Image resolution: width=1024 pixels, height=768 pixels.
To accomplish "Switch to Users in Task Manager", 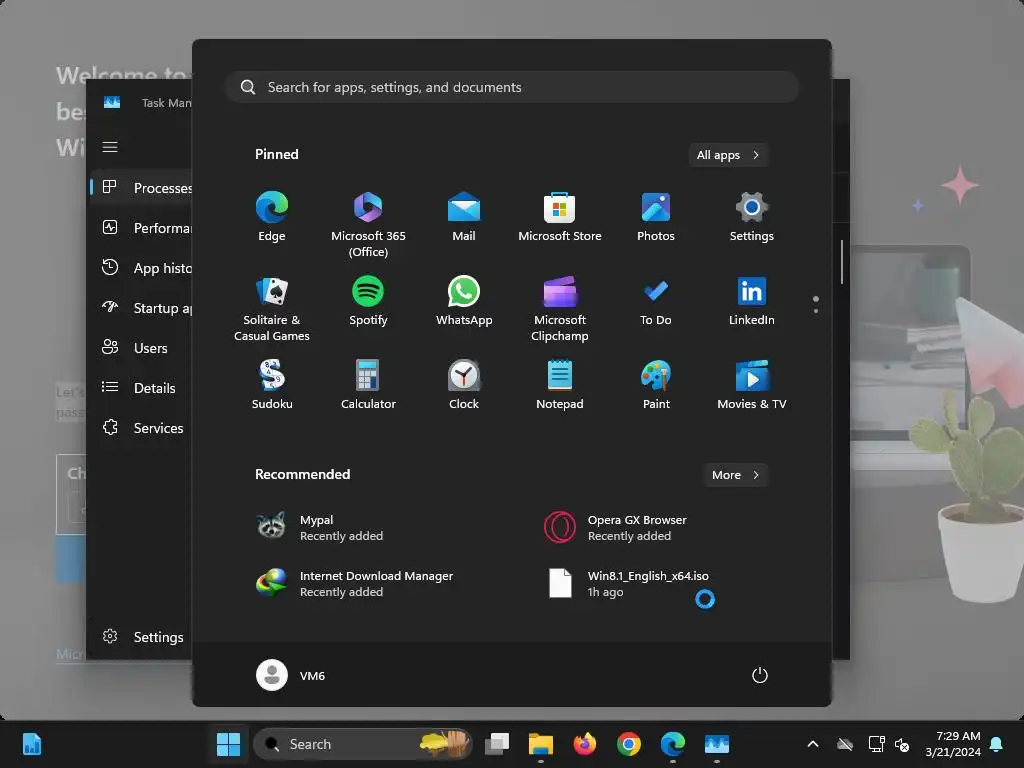I will point(142,348).
